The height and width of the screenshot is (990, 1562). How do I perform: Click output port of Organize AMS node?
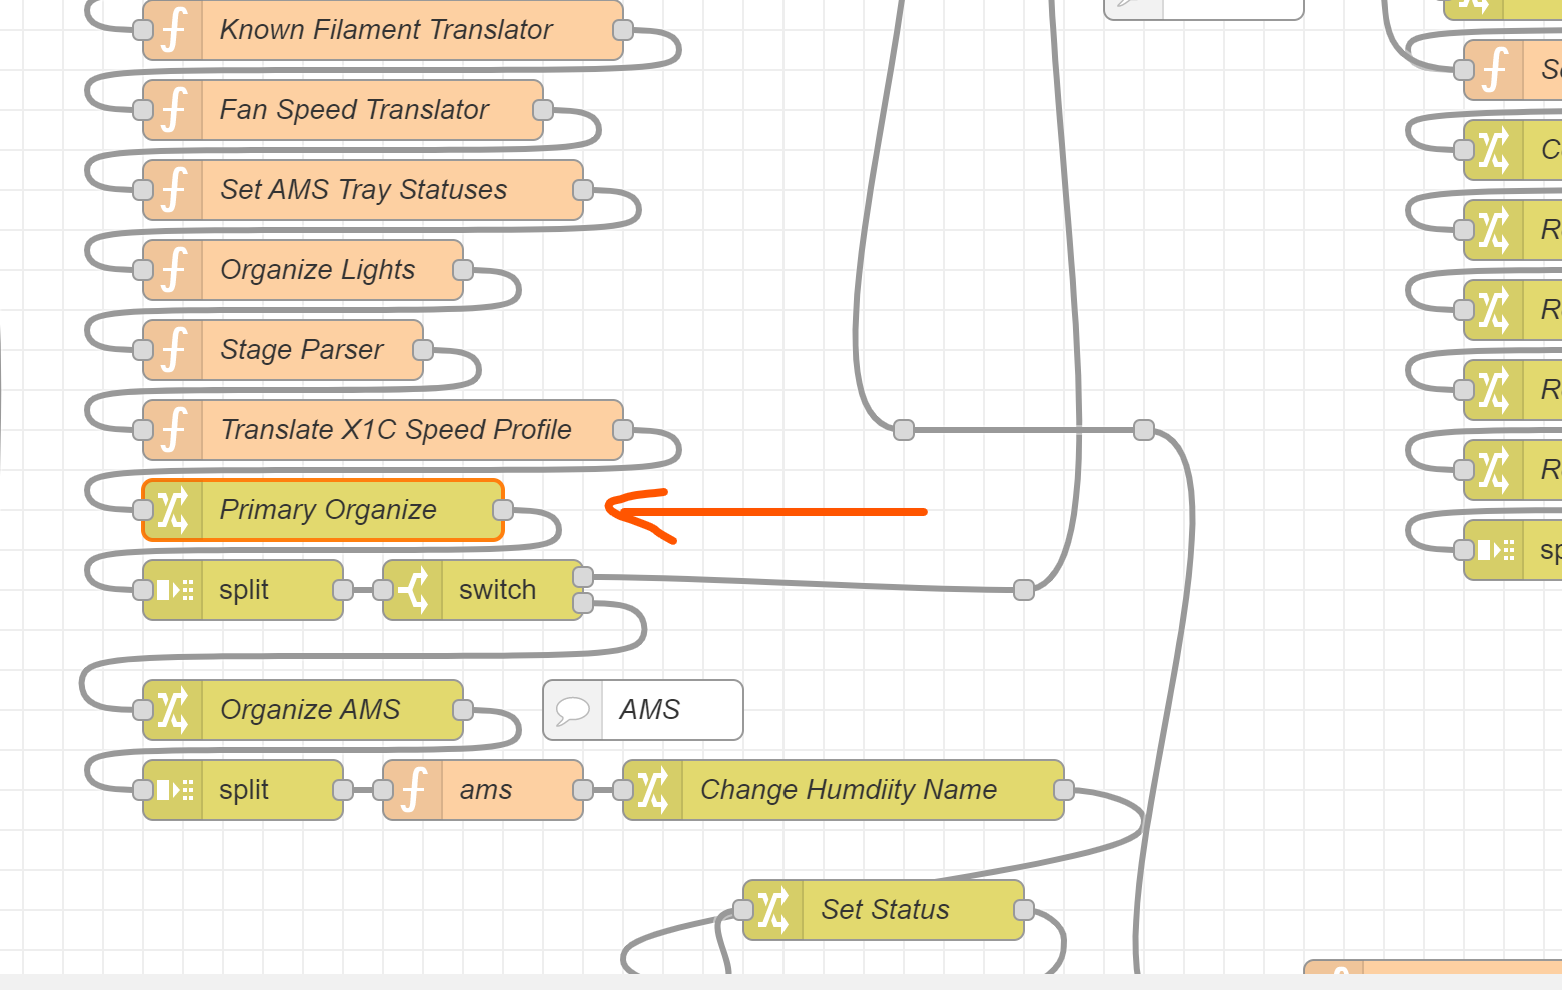pos(463,710)
